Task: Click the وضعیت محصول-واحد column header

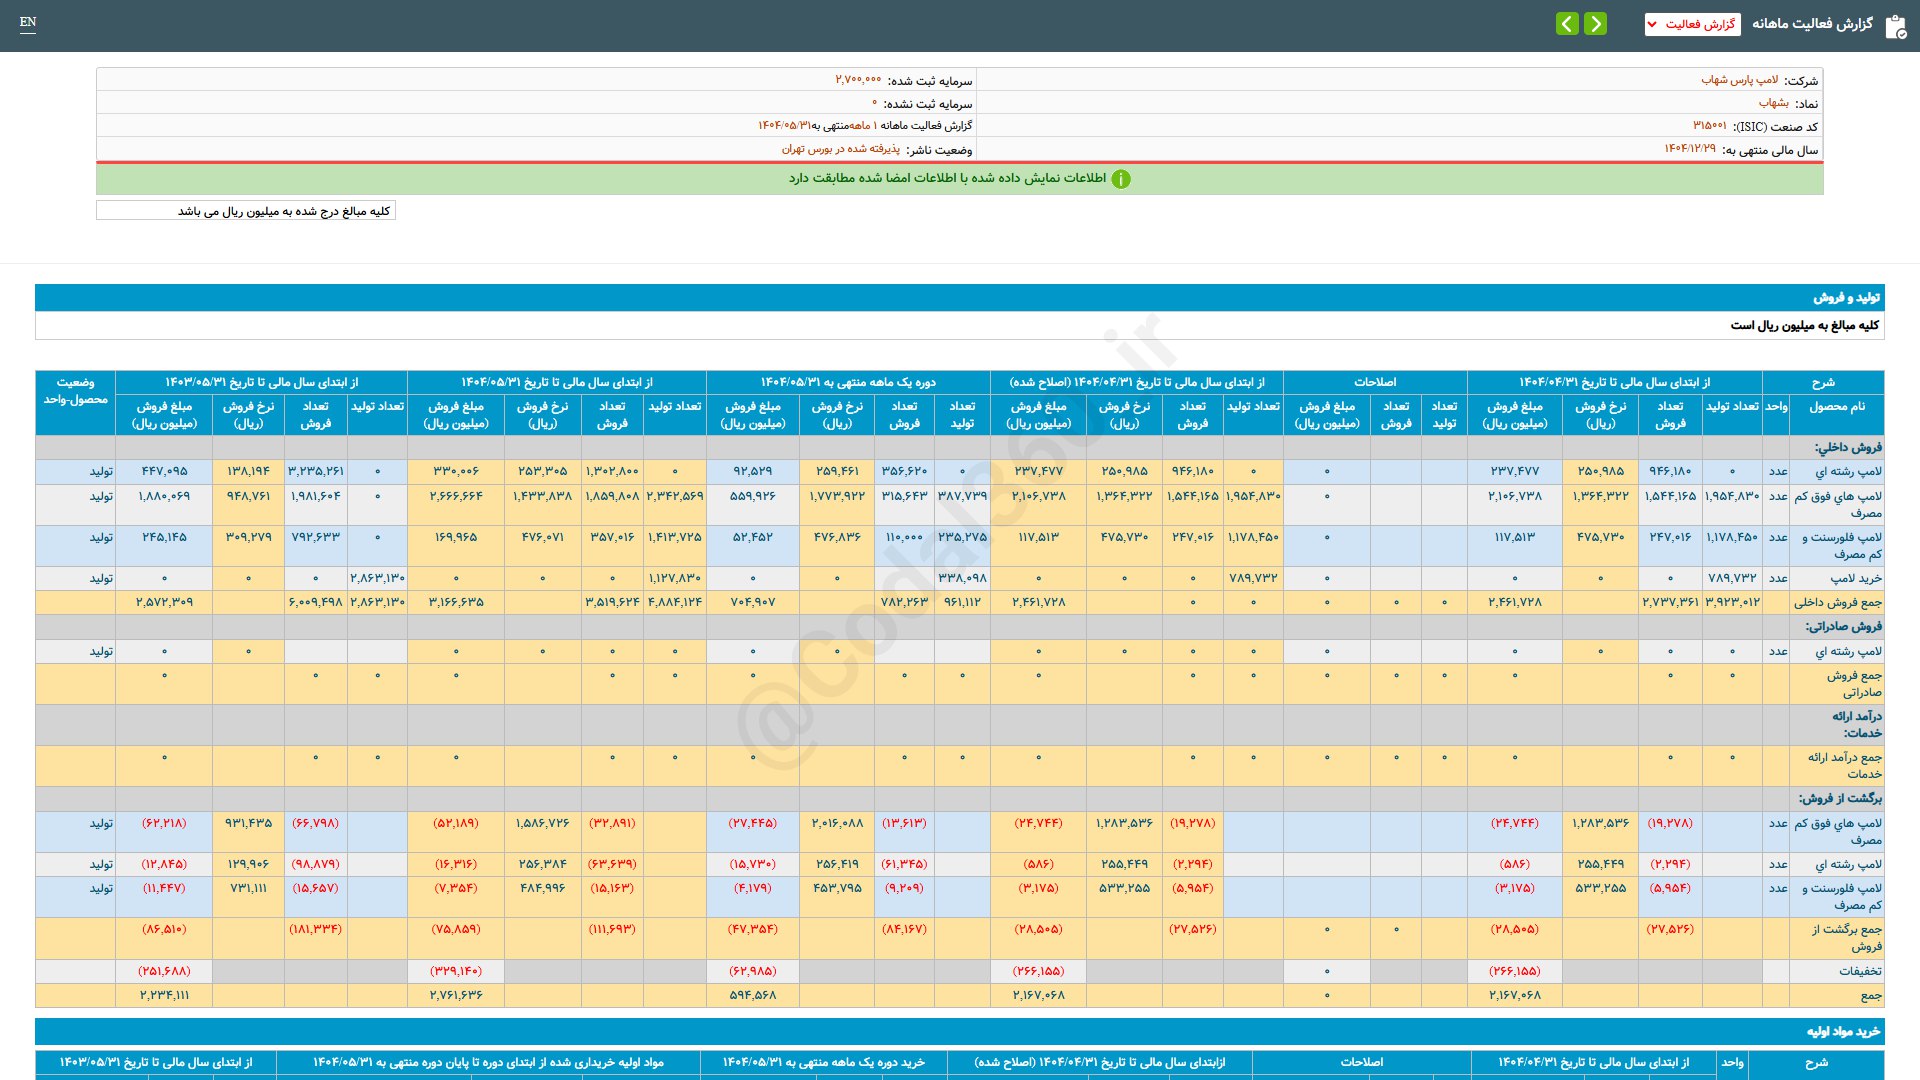Action: point(75,391)
